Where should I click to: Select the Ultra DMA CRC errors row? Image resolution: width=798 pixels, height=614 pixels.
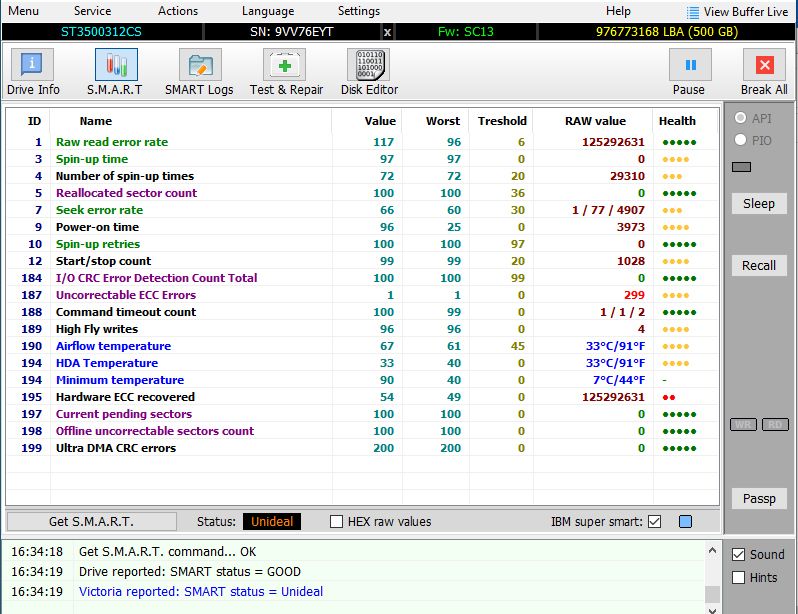tap(362, 448)
